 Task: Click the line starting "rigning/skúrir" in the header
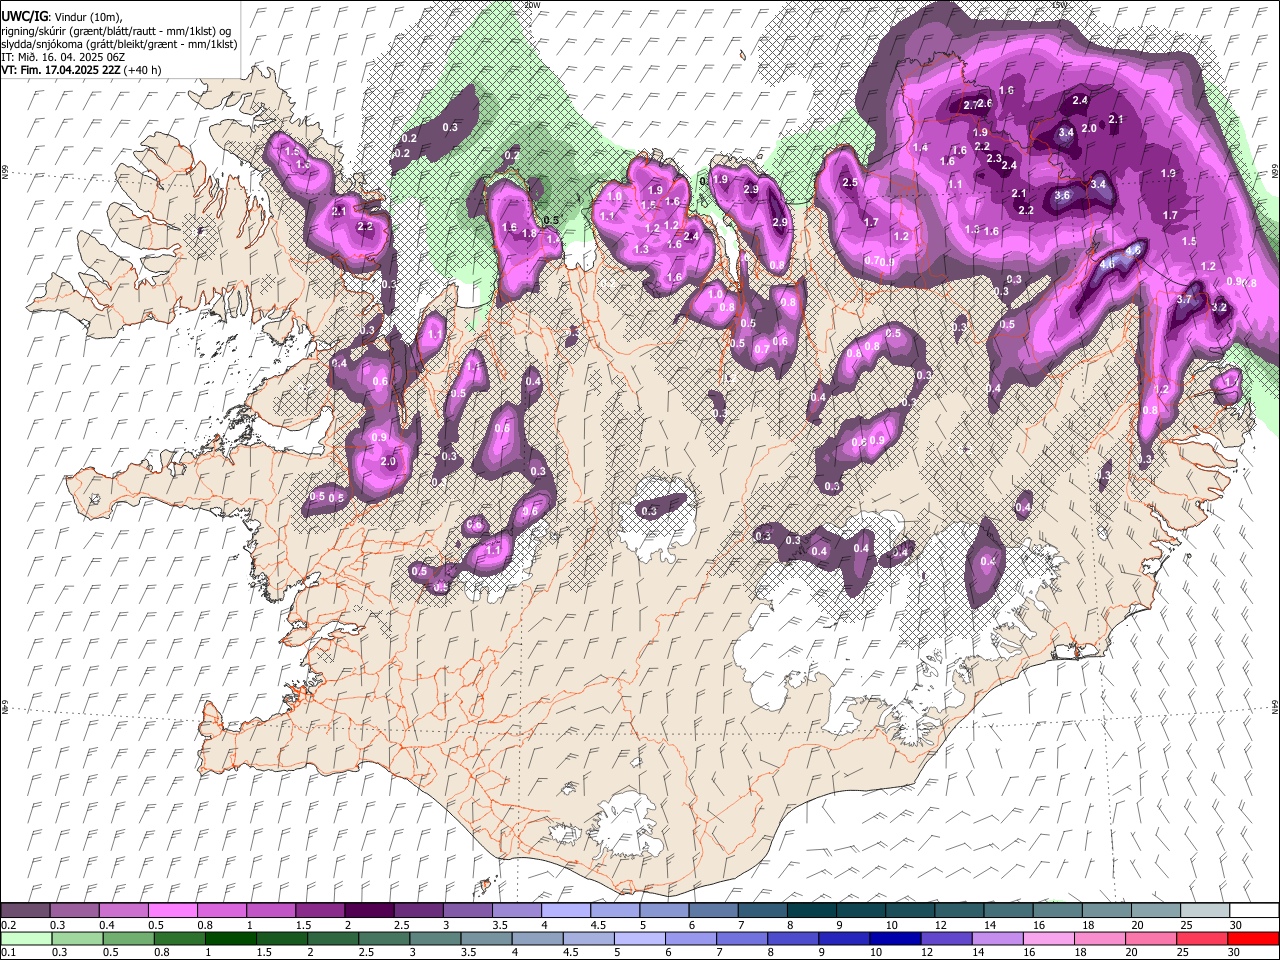116,30
